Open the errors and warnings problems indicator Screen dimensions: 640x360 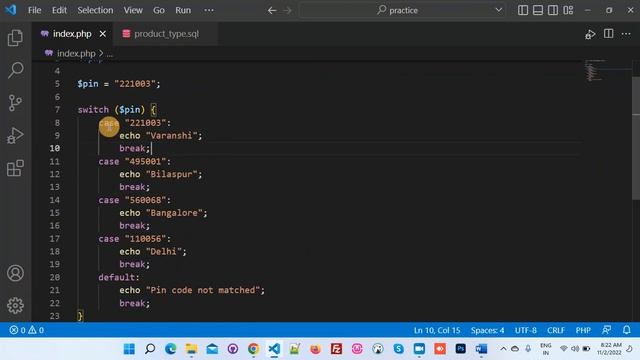[27, 330]
